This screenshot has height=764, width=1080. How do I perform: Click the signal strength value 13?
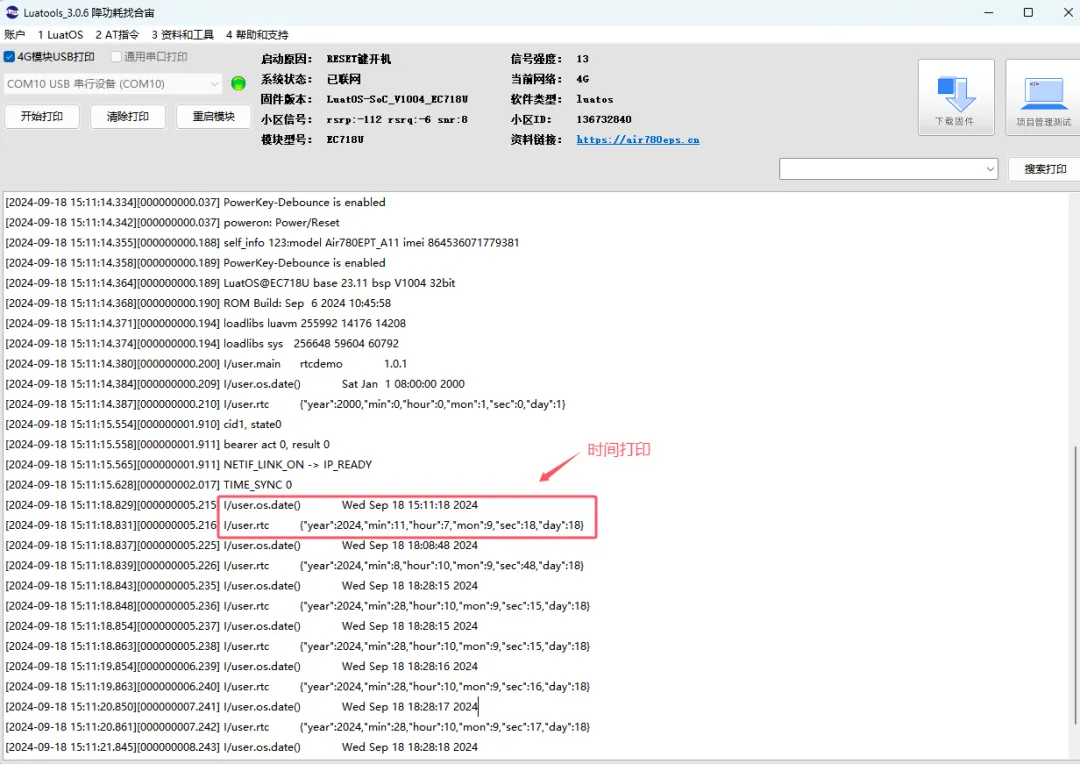point(583,59)
